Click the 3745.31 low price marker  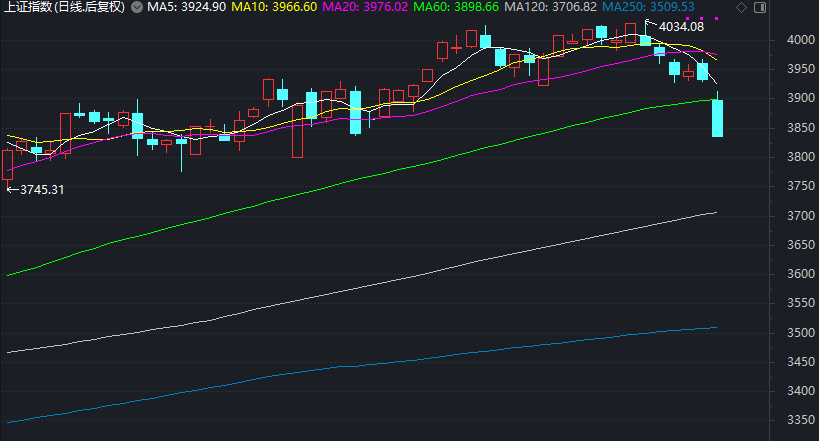coord(40,189)
